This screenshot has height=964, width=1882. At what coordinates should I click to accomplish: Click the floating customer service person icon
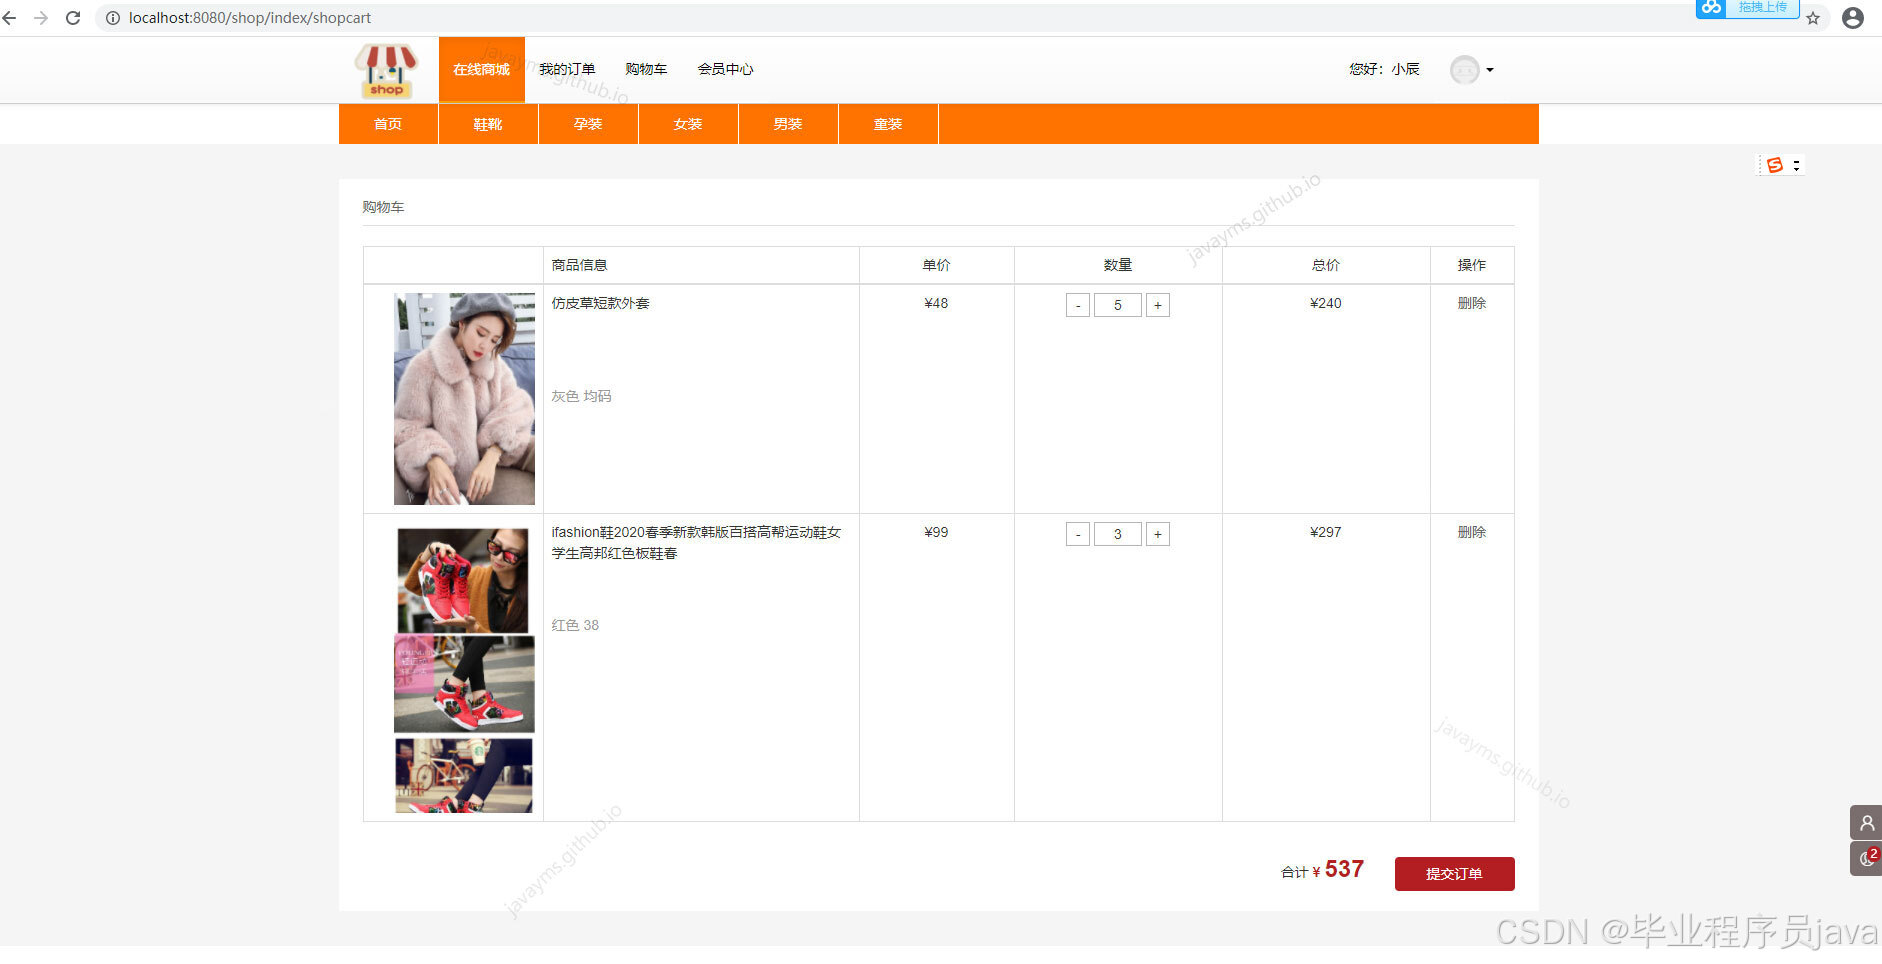[1866, 823]
